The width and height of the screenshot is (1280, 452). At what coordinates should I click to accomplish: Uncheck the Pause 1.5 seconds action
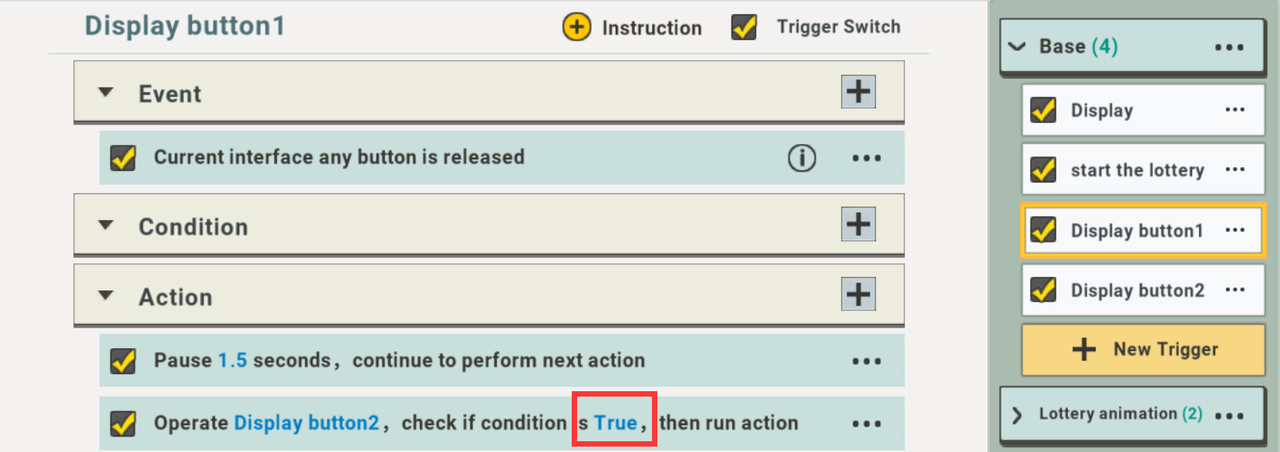[x=124, y=361]
